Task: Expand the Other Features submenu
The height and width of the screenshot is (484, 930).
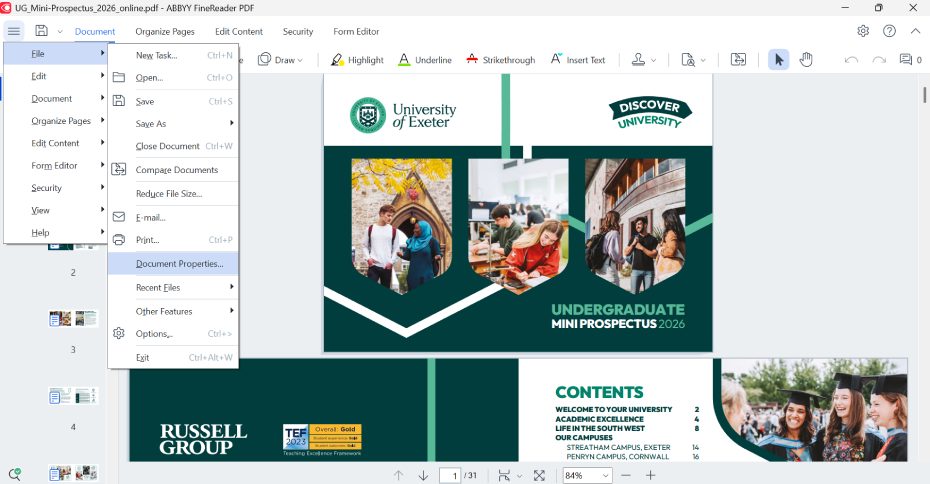Action: (173, 311)
